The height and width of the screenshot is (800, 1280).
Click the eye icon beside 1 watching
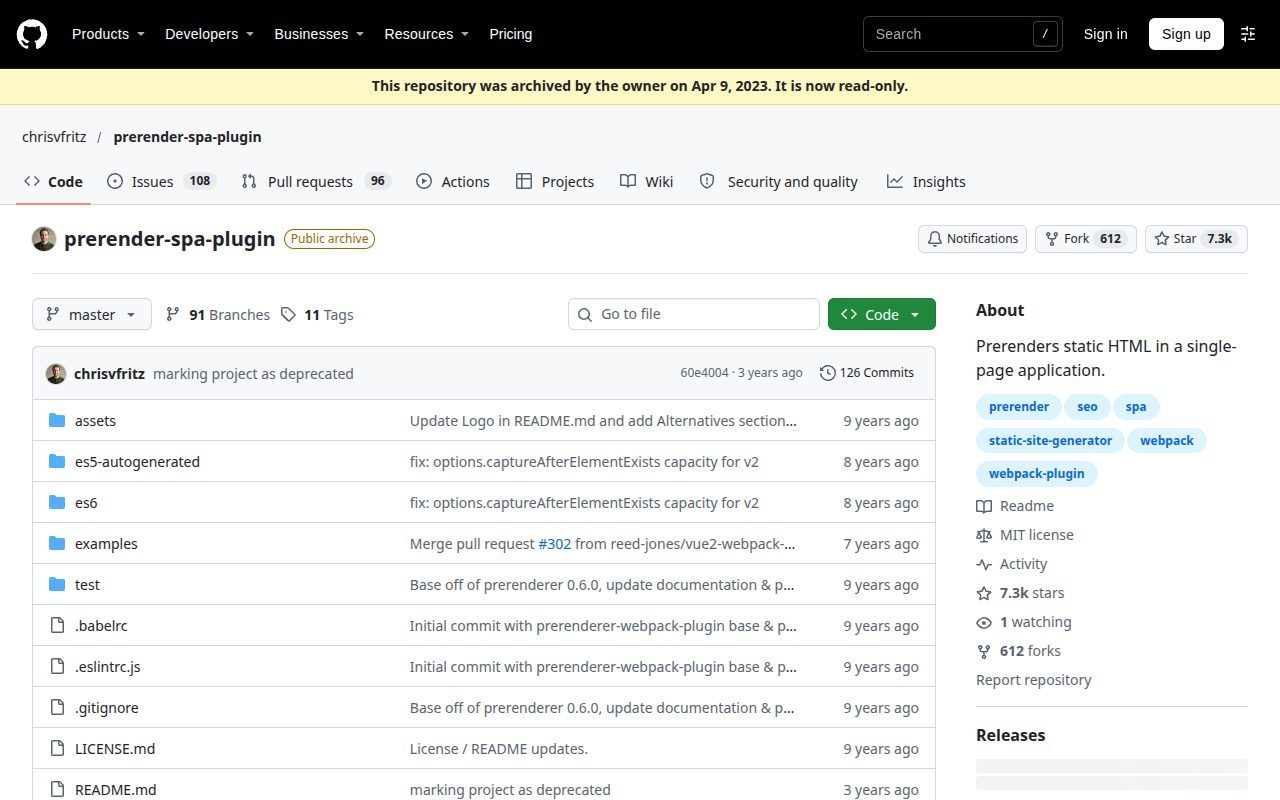[x=984, y=622]
